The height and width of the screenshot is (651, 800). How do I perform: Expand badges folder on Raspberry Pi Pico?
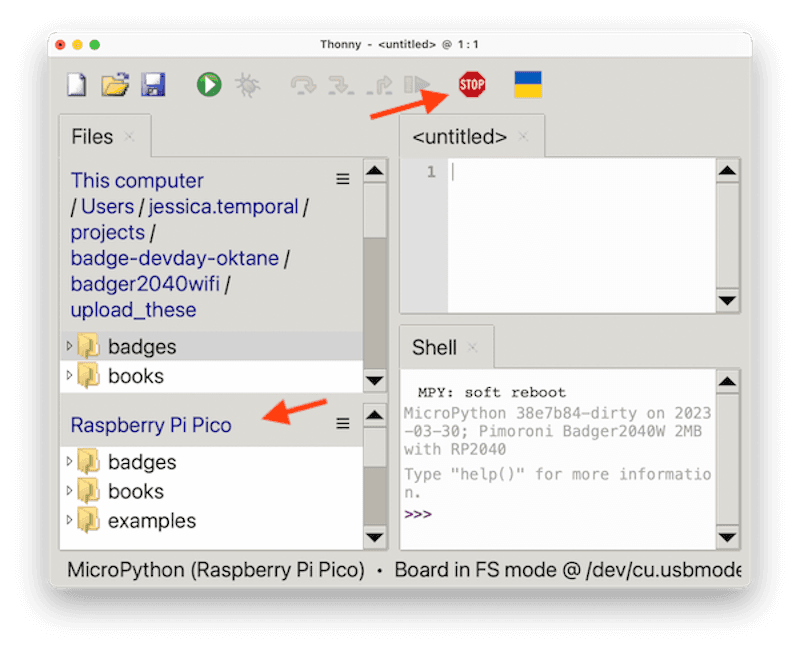tap(69, 461)
